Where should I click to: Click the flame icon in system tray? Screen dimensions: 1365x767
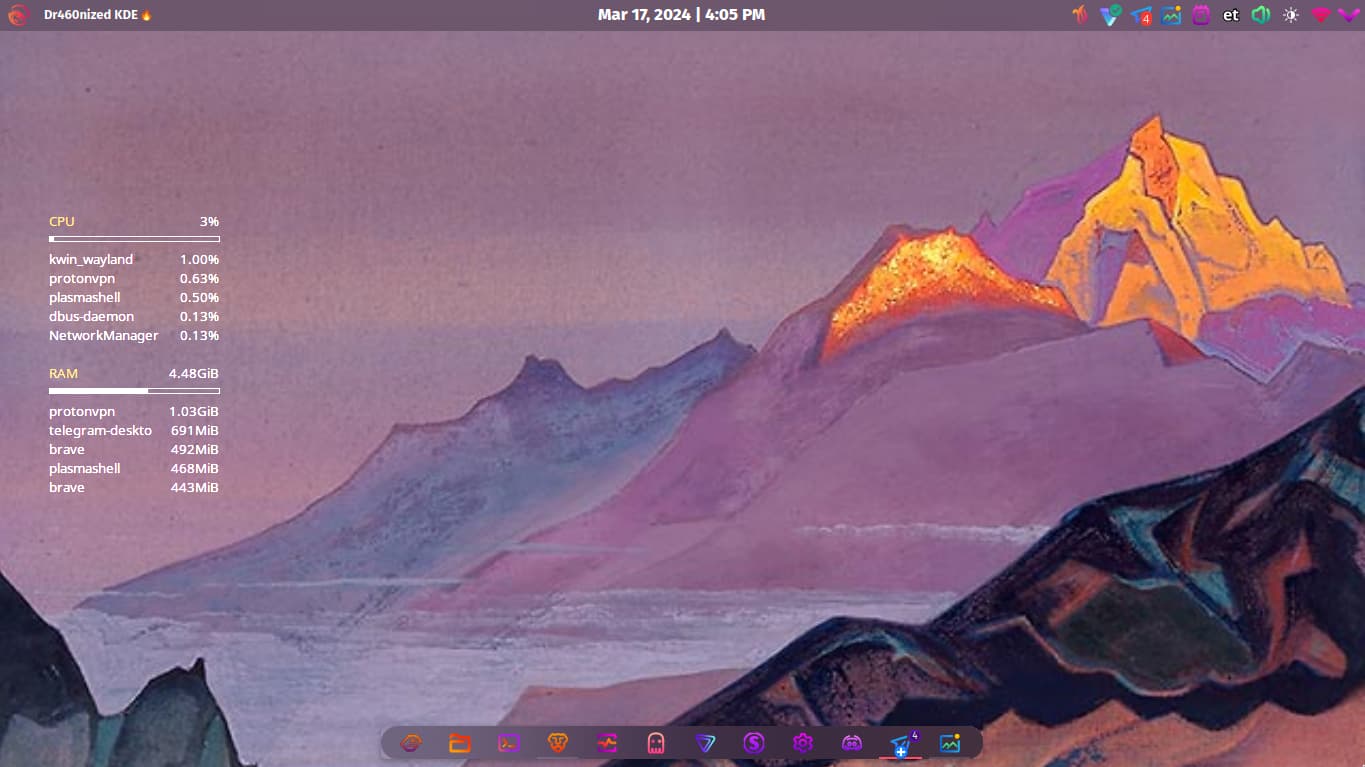pyautogui.click(x=1080, y=15)
